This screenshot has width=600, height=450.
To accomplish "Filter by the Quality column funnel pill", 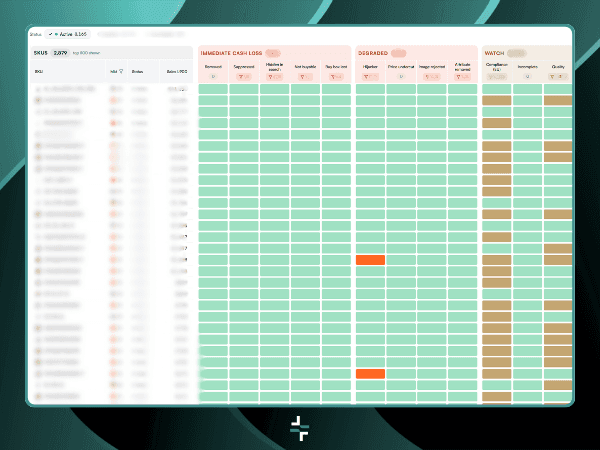I will click(558, 77).
